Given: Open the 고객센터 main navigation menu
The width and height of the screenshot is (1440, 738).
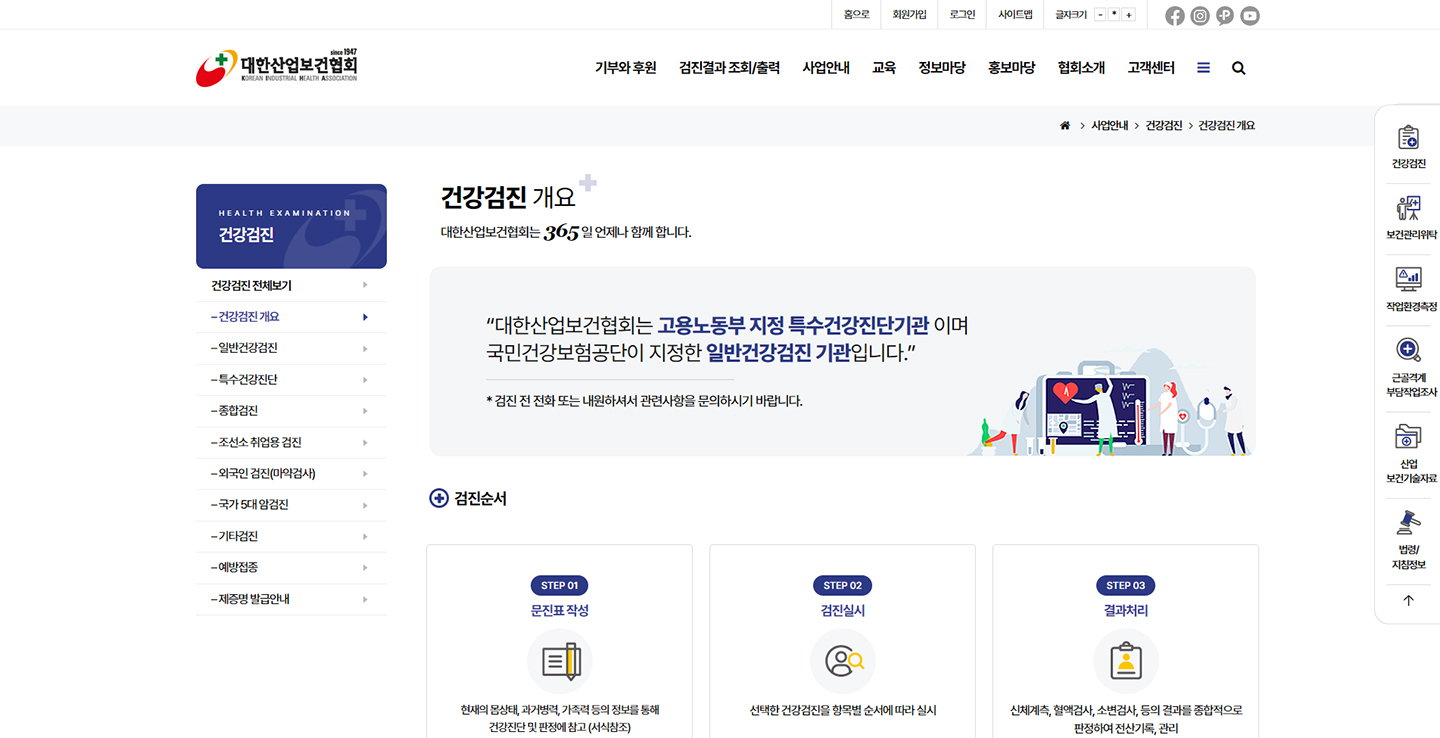Looking at the screenshot, I should [1151, 68].
